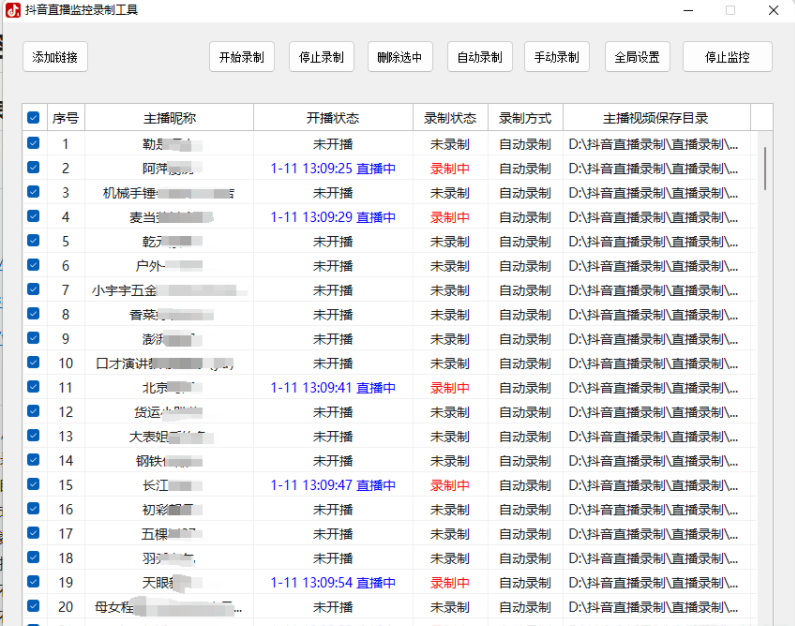Uncheck the checkbox for row 2
795x626 pixels.
coord(33,167)
